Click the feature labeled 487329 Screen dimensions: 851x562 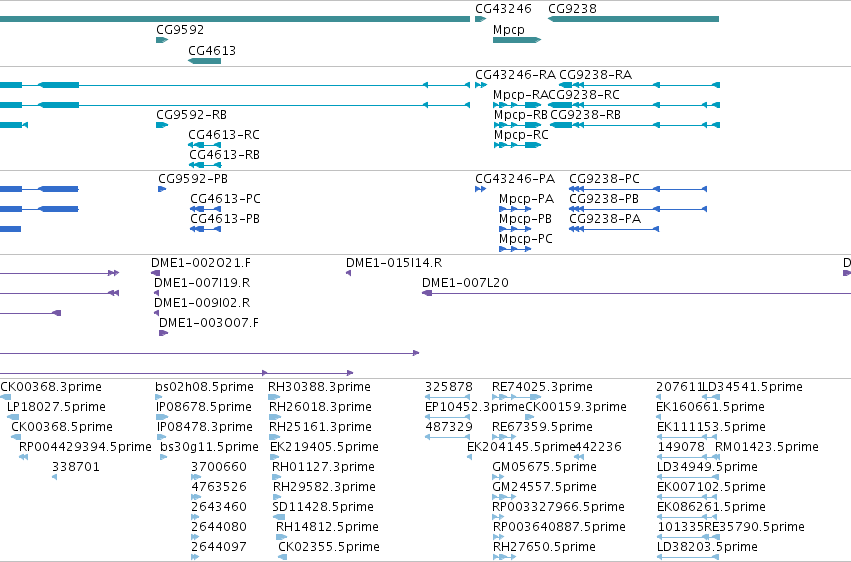448,427
